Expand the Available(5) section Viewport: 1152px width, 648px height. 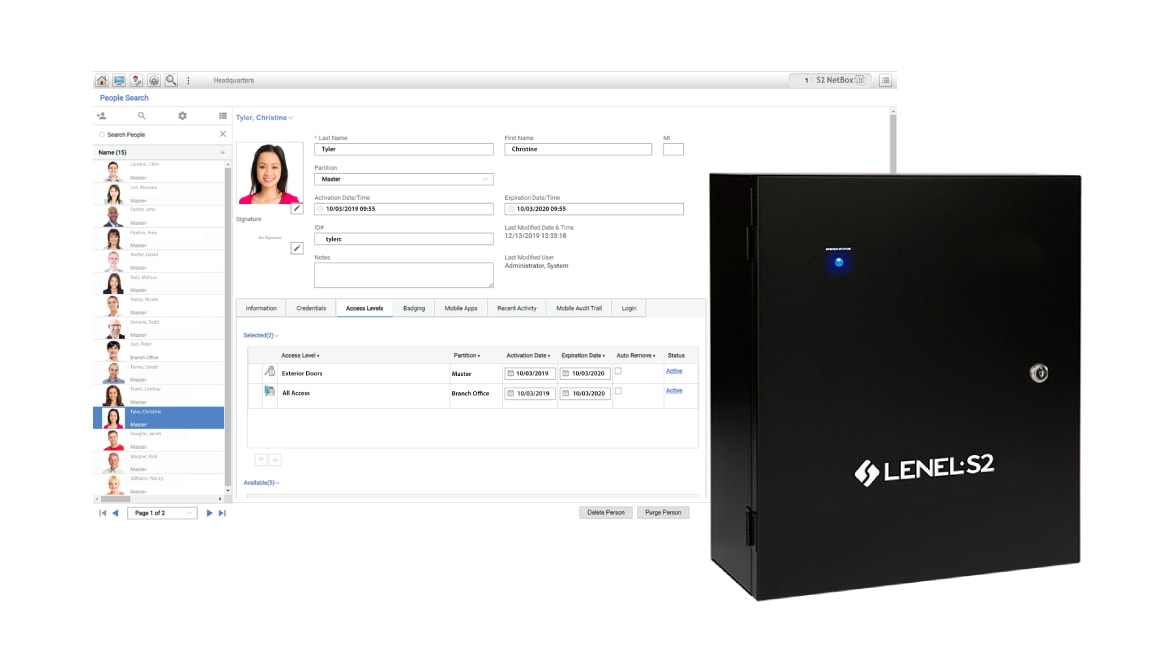(x=261, y=482)
